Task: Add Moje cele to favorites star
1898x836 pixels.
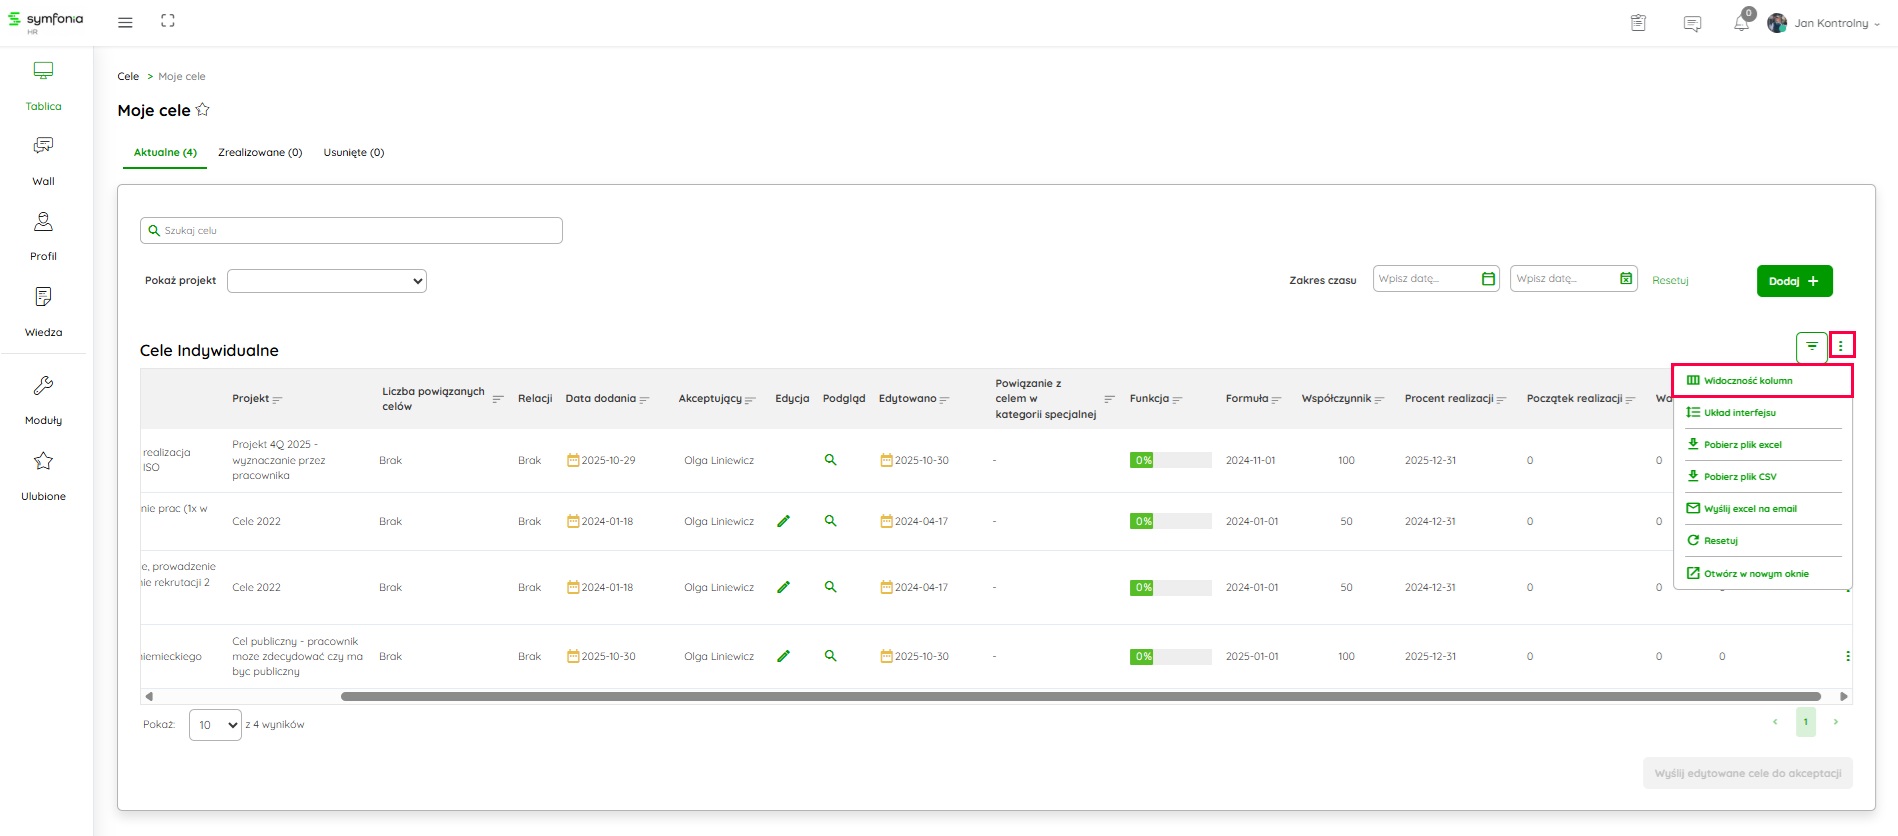Action: pos(203,110)
